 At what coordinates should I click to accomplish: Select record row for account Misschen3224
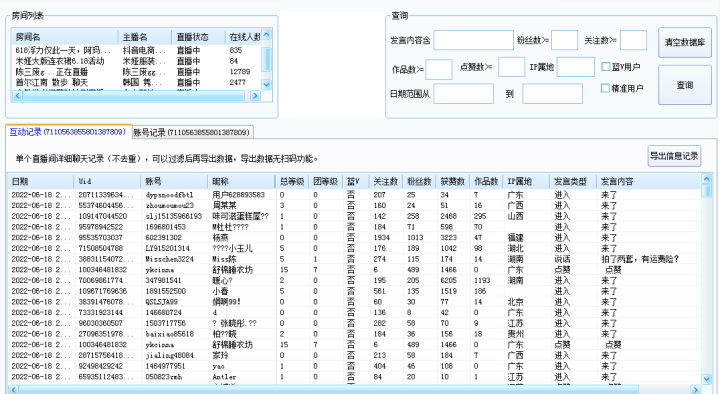(354, 259)
